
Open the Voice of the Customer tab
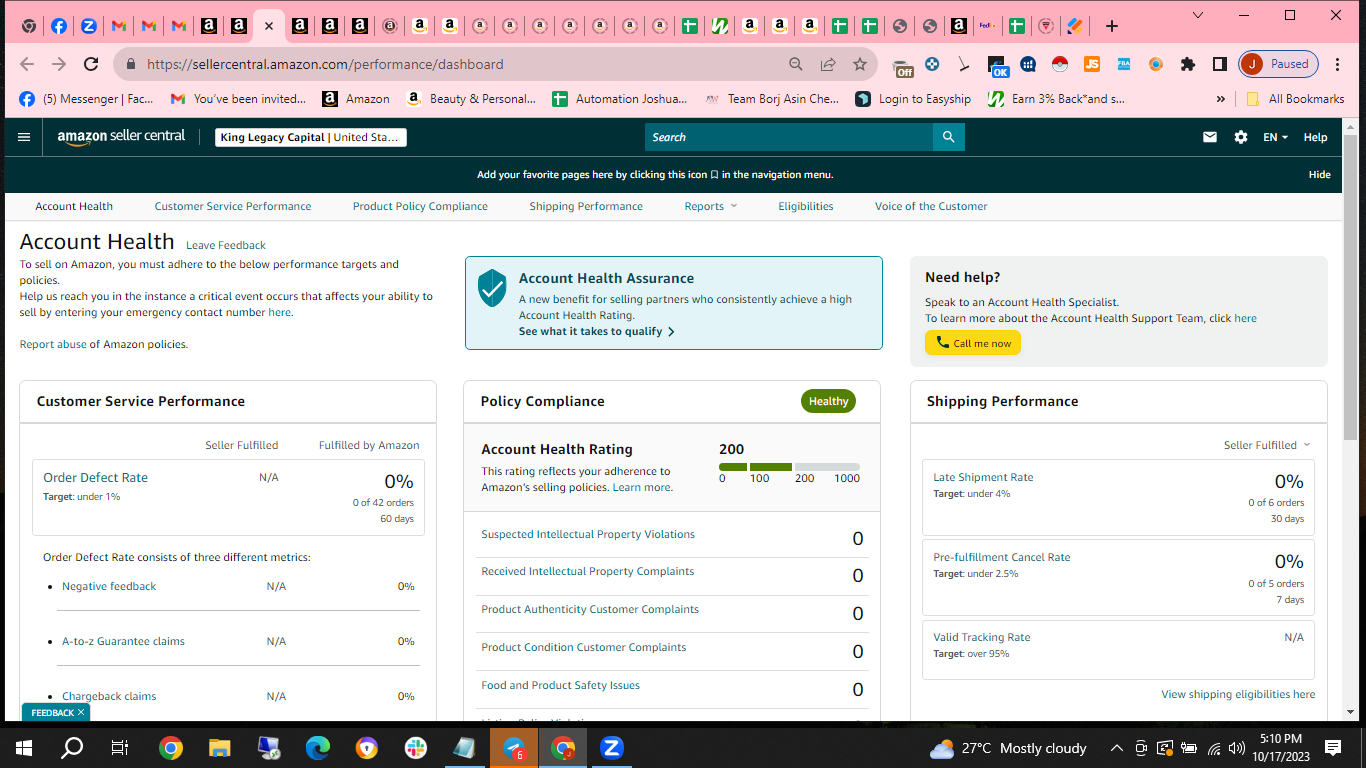click(931, 206)
